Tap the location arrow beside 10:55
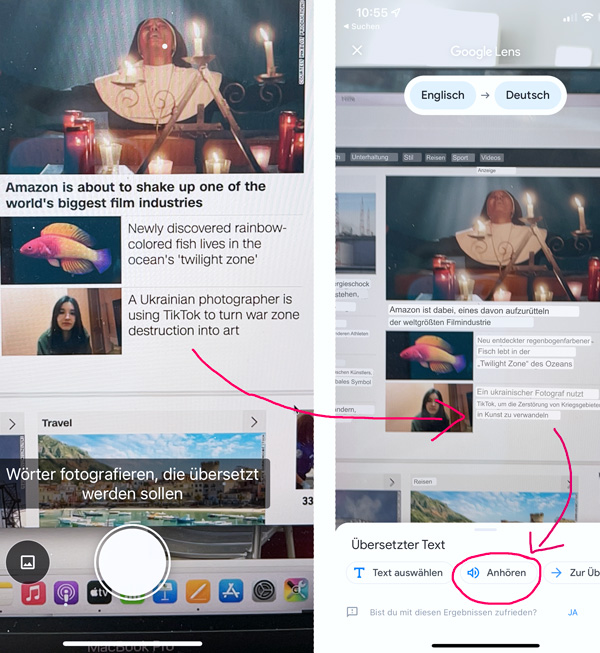 point(396,12)
